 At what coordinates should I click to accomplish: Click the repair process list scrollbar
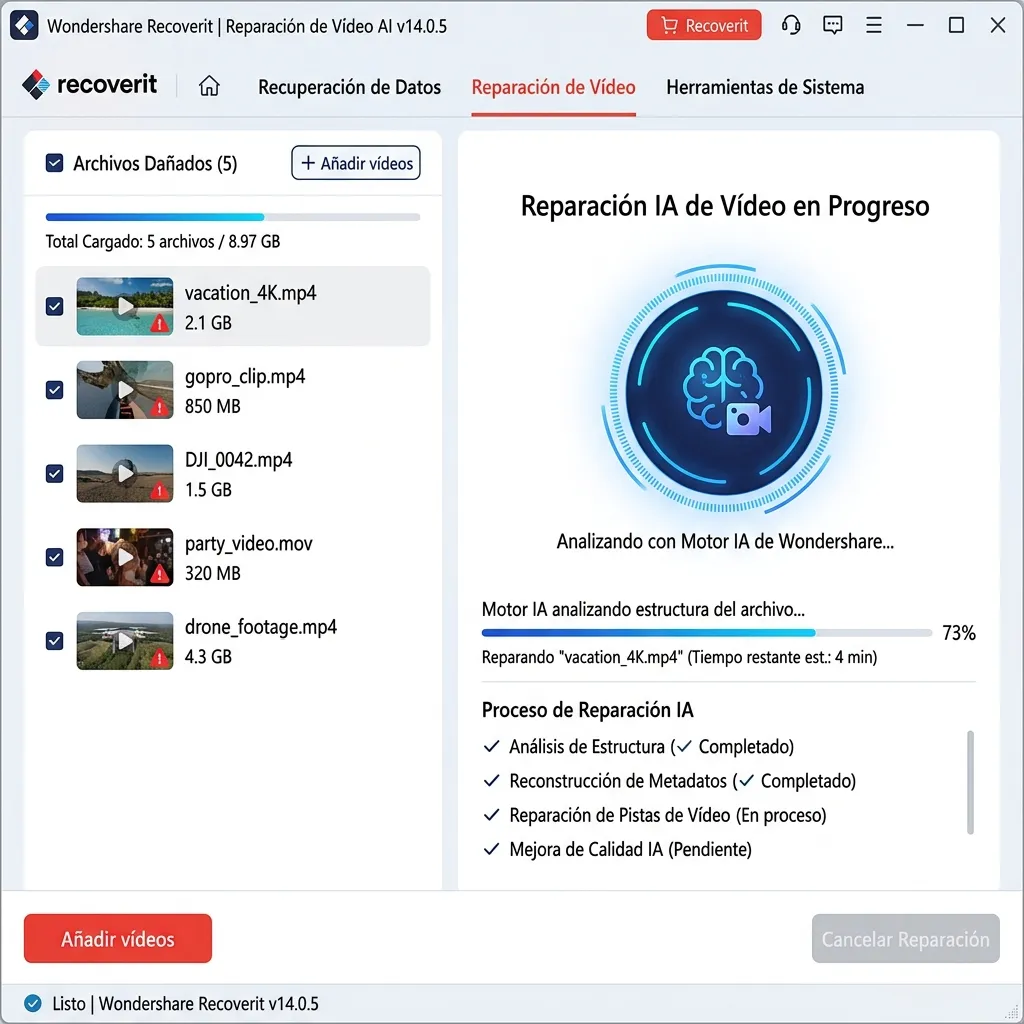(970, 782)
